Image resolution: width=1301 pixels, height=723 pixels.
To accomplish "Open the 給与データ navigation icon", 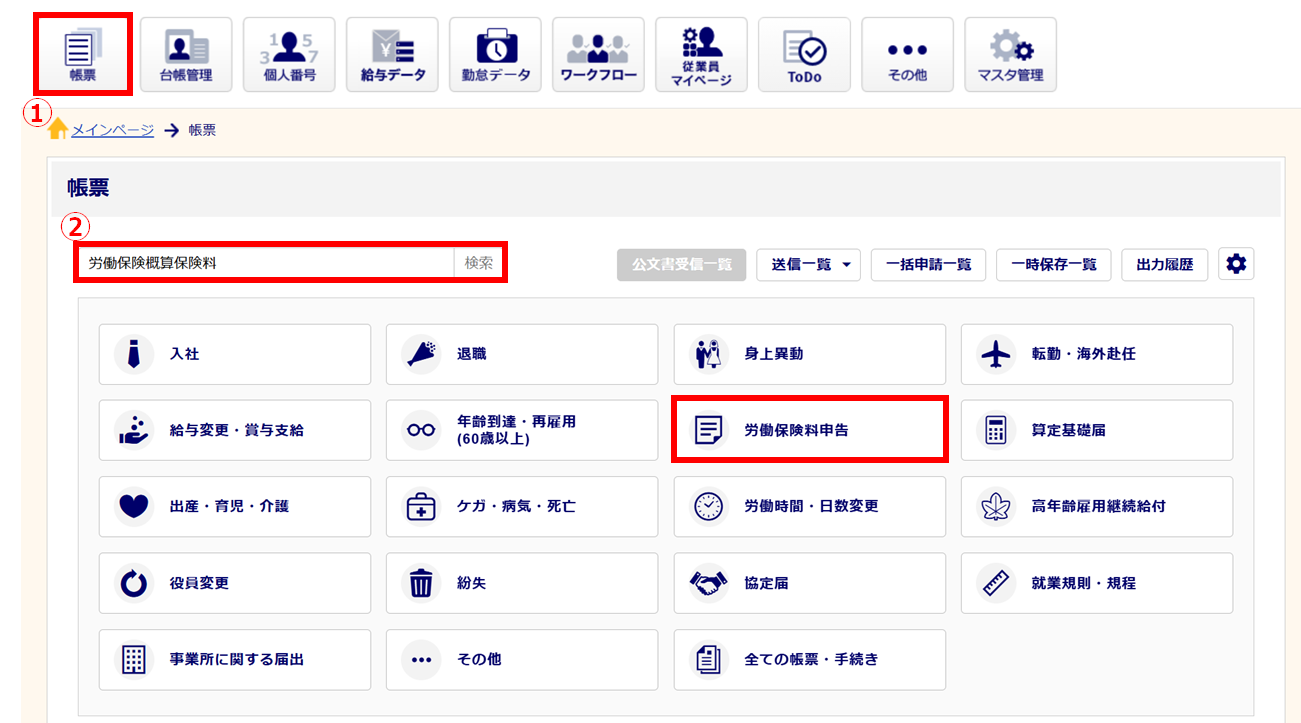I will [x=392, y=54].
